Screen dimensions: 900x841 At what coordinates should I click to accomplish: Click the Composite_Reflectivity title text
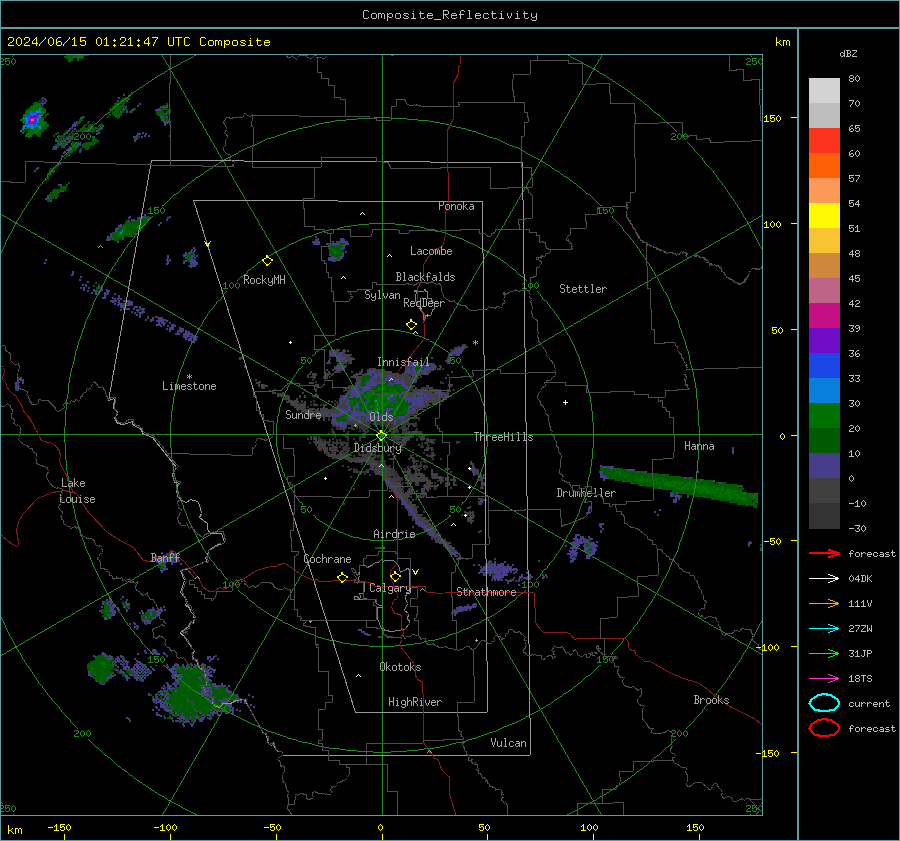[x=450, y=15]
